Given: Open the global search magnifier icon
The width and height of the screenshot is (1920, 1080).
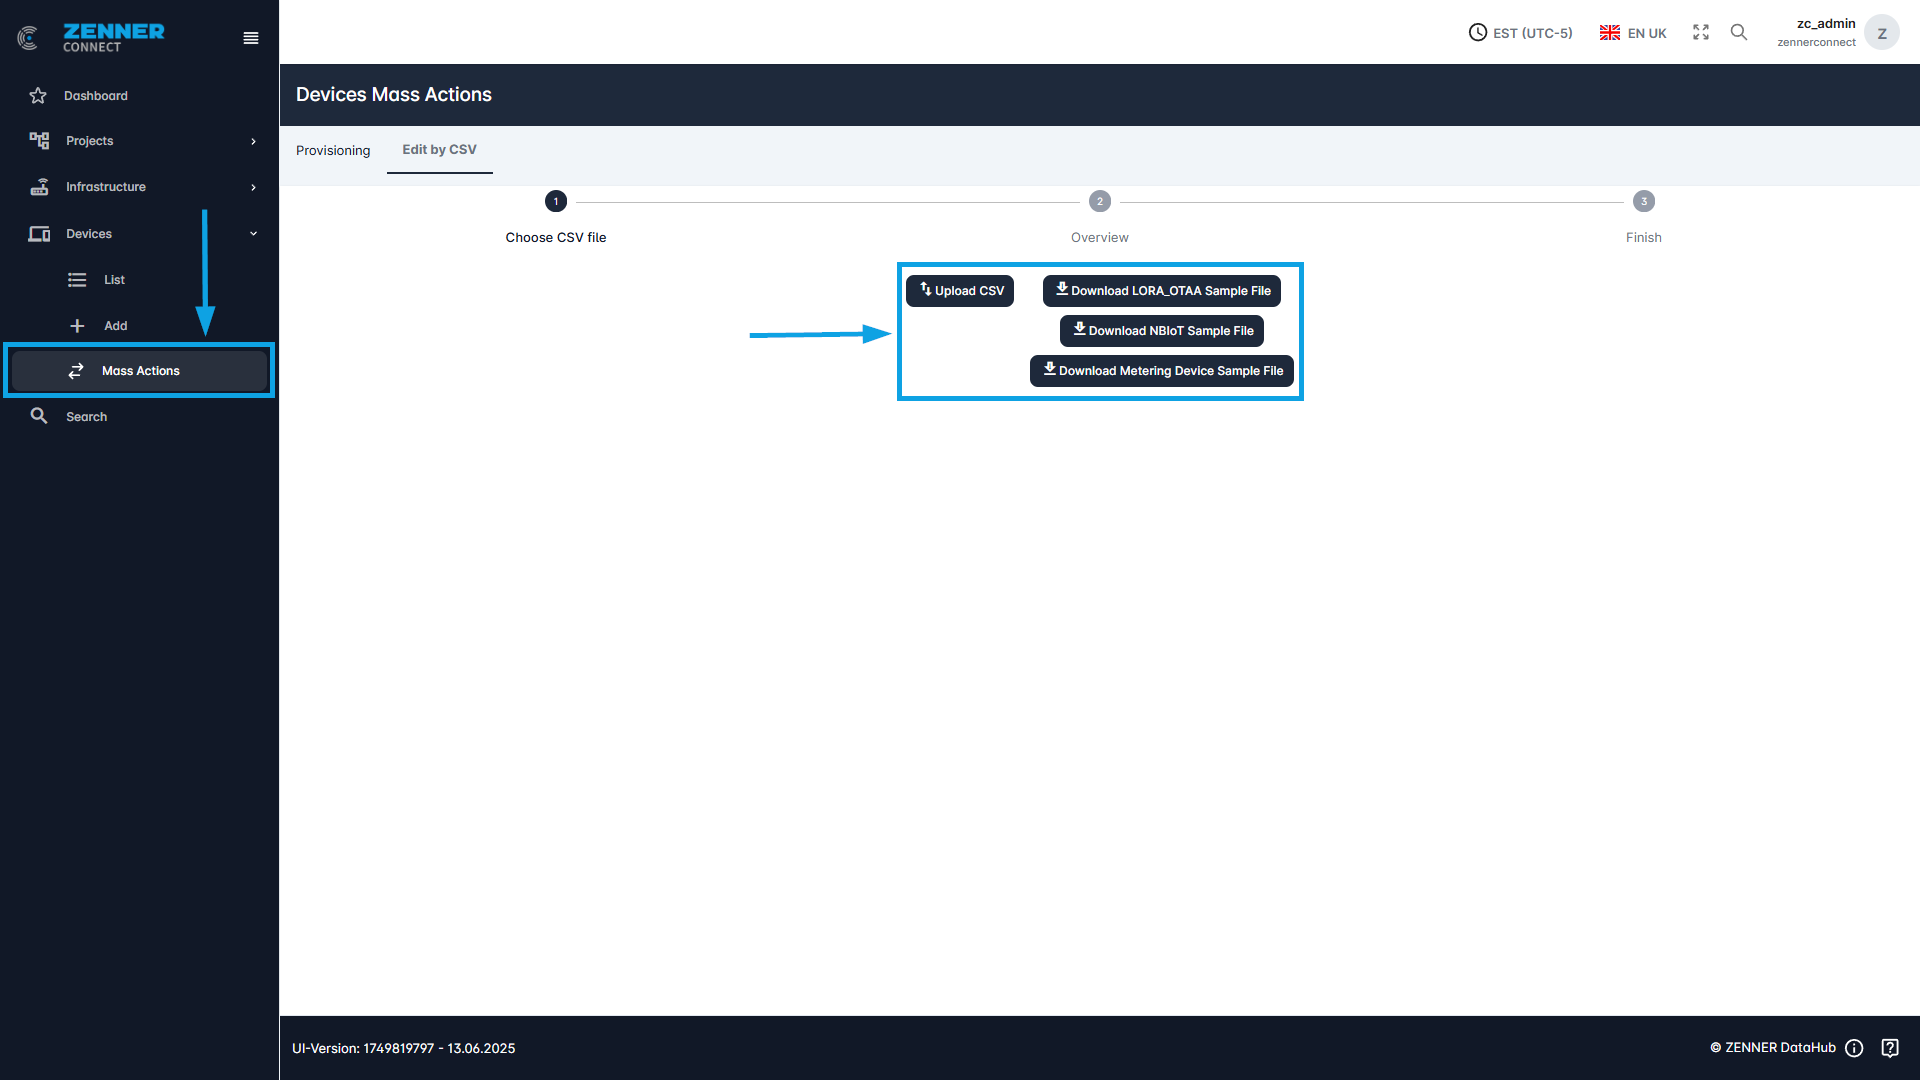Looking at the screenshot, I should click(1739, 33).
